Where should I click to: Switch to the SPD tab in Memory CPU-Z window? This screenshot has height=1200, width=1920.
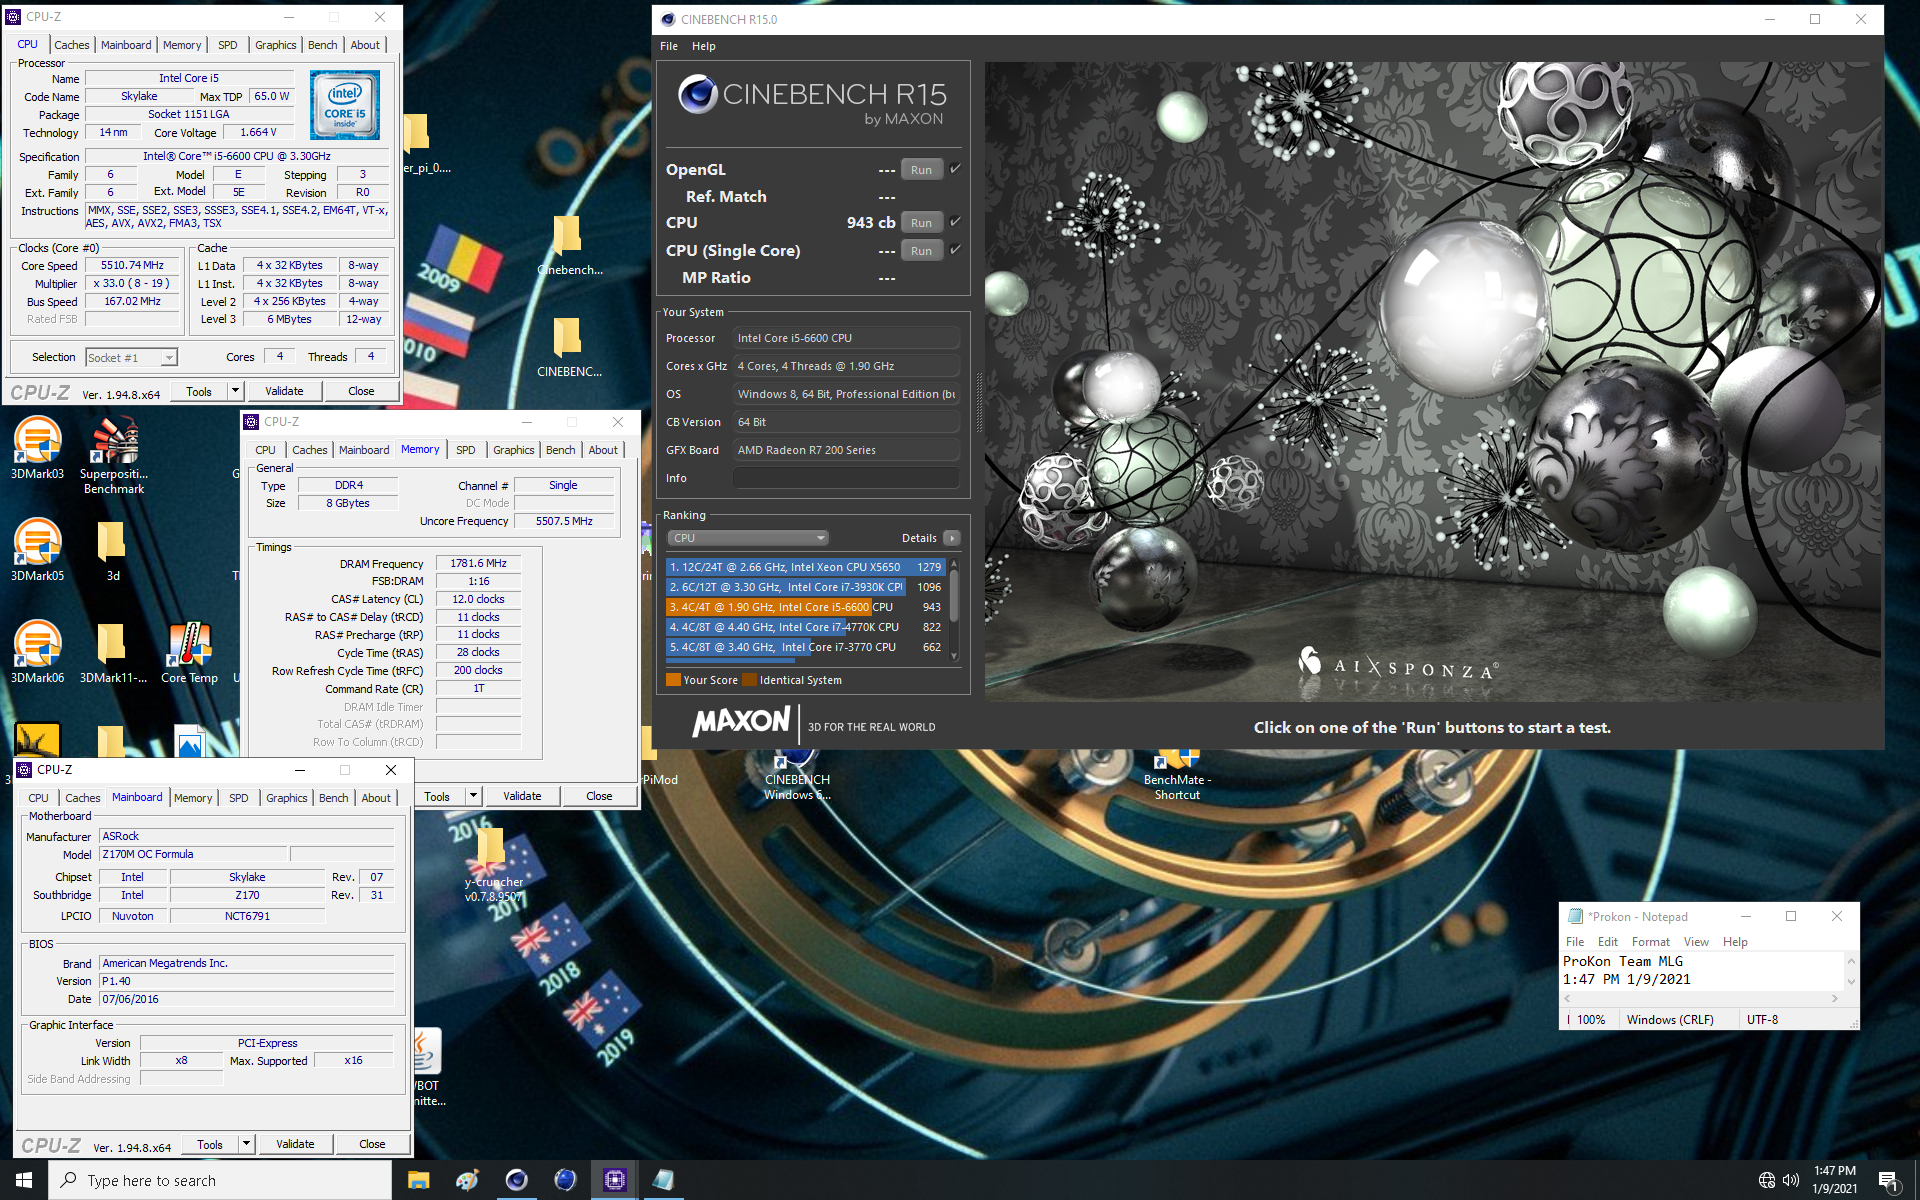click(466, 450)
